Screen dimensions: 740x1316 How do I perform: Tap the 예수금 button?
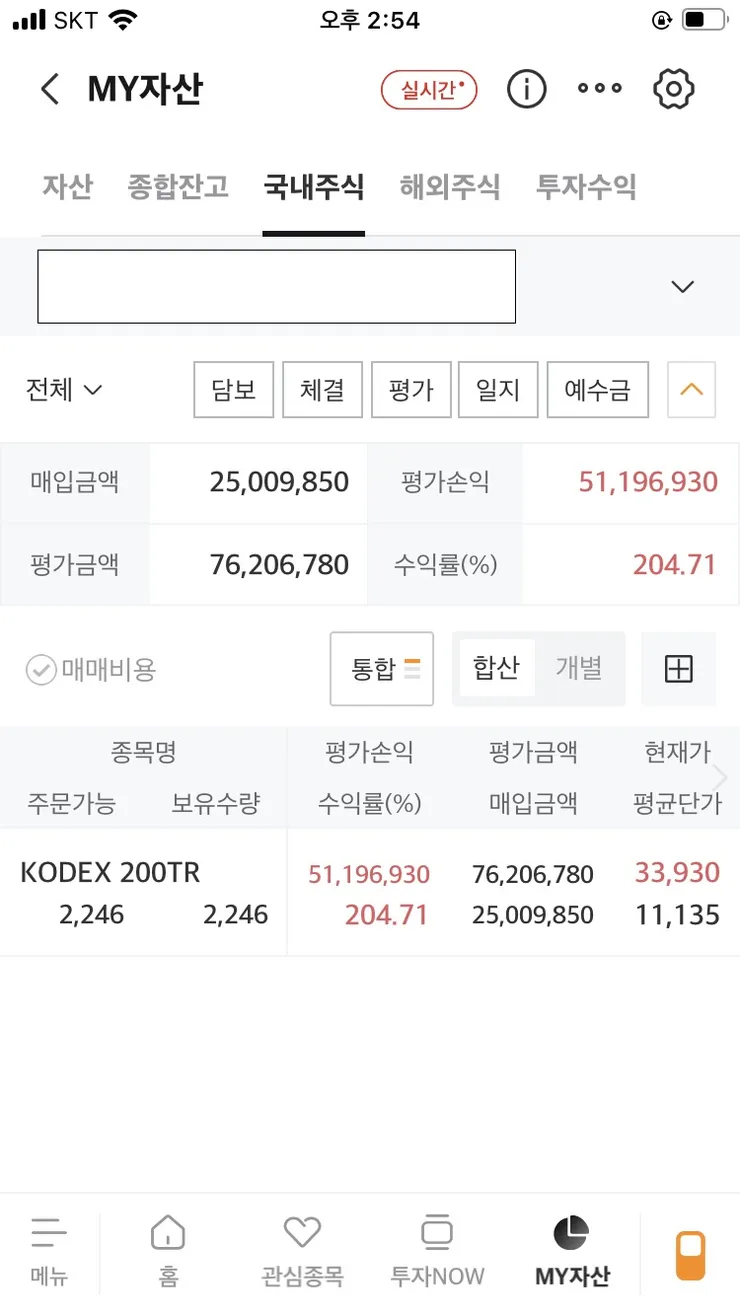[x=598, y=389]
